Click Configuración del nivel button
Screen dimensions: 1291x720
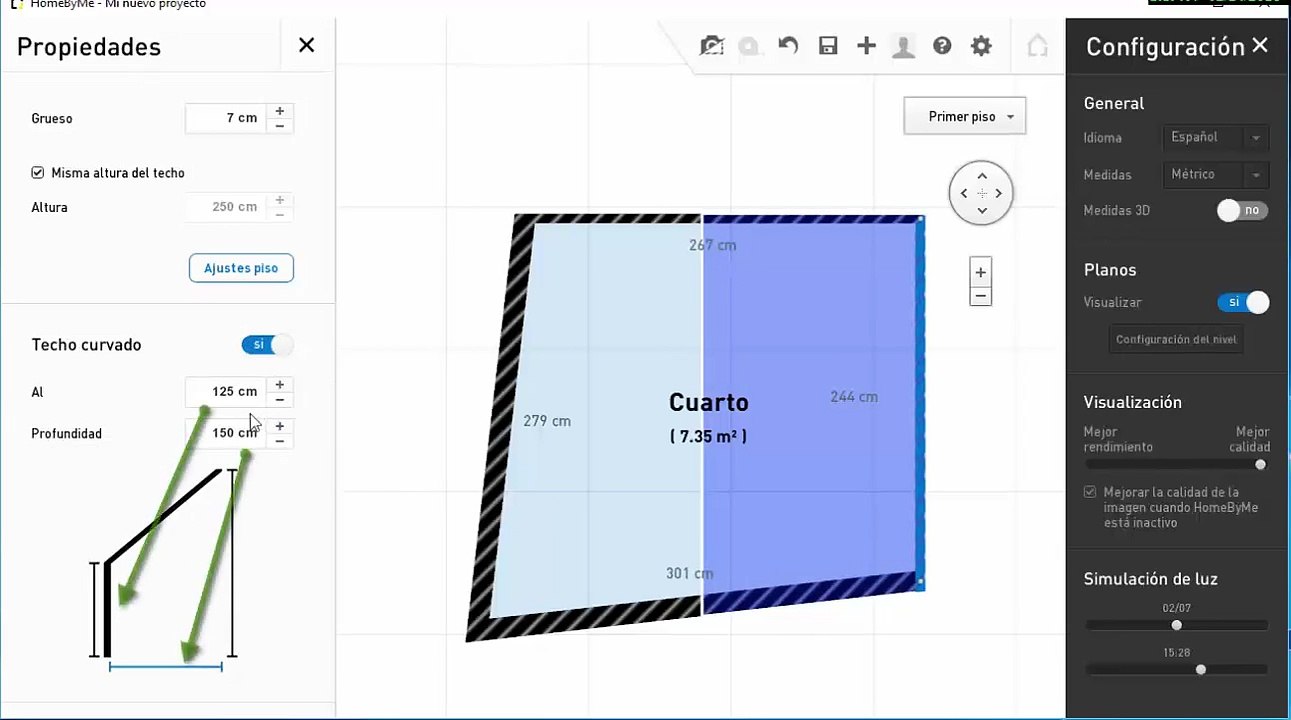click(1176, 339)
